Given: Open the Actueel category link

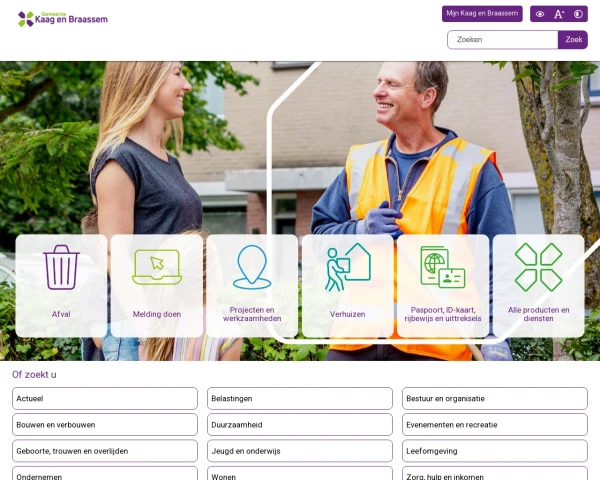Looking at the screenshot, I should click(x=105, y=398).
